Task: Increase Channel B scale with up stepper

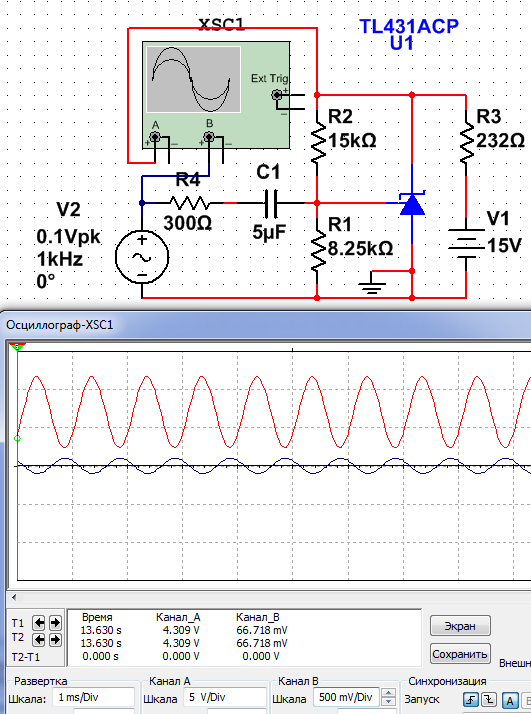Action: [x=388, y=693]
